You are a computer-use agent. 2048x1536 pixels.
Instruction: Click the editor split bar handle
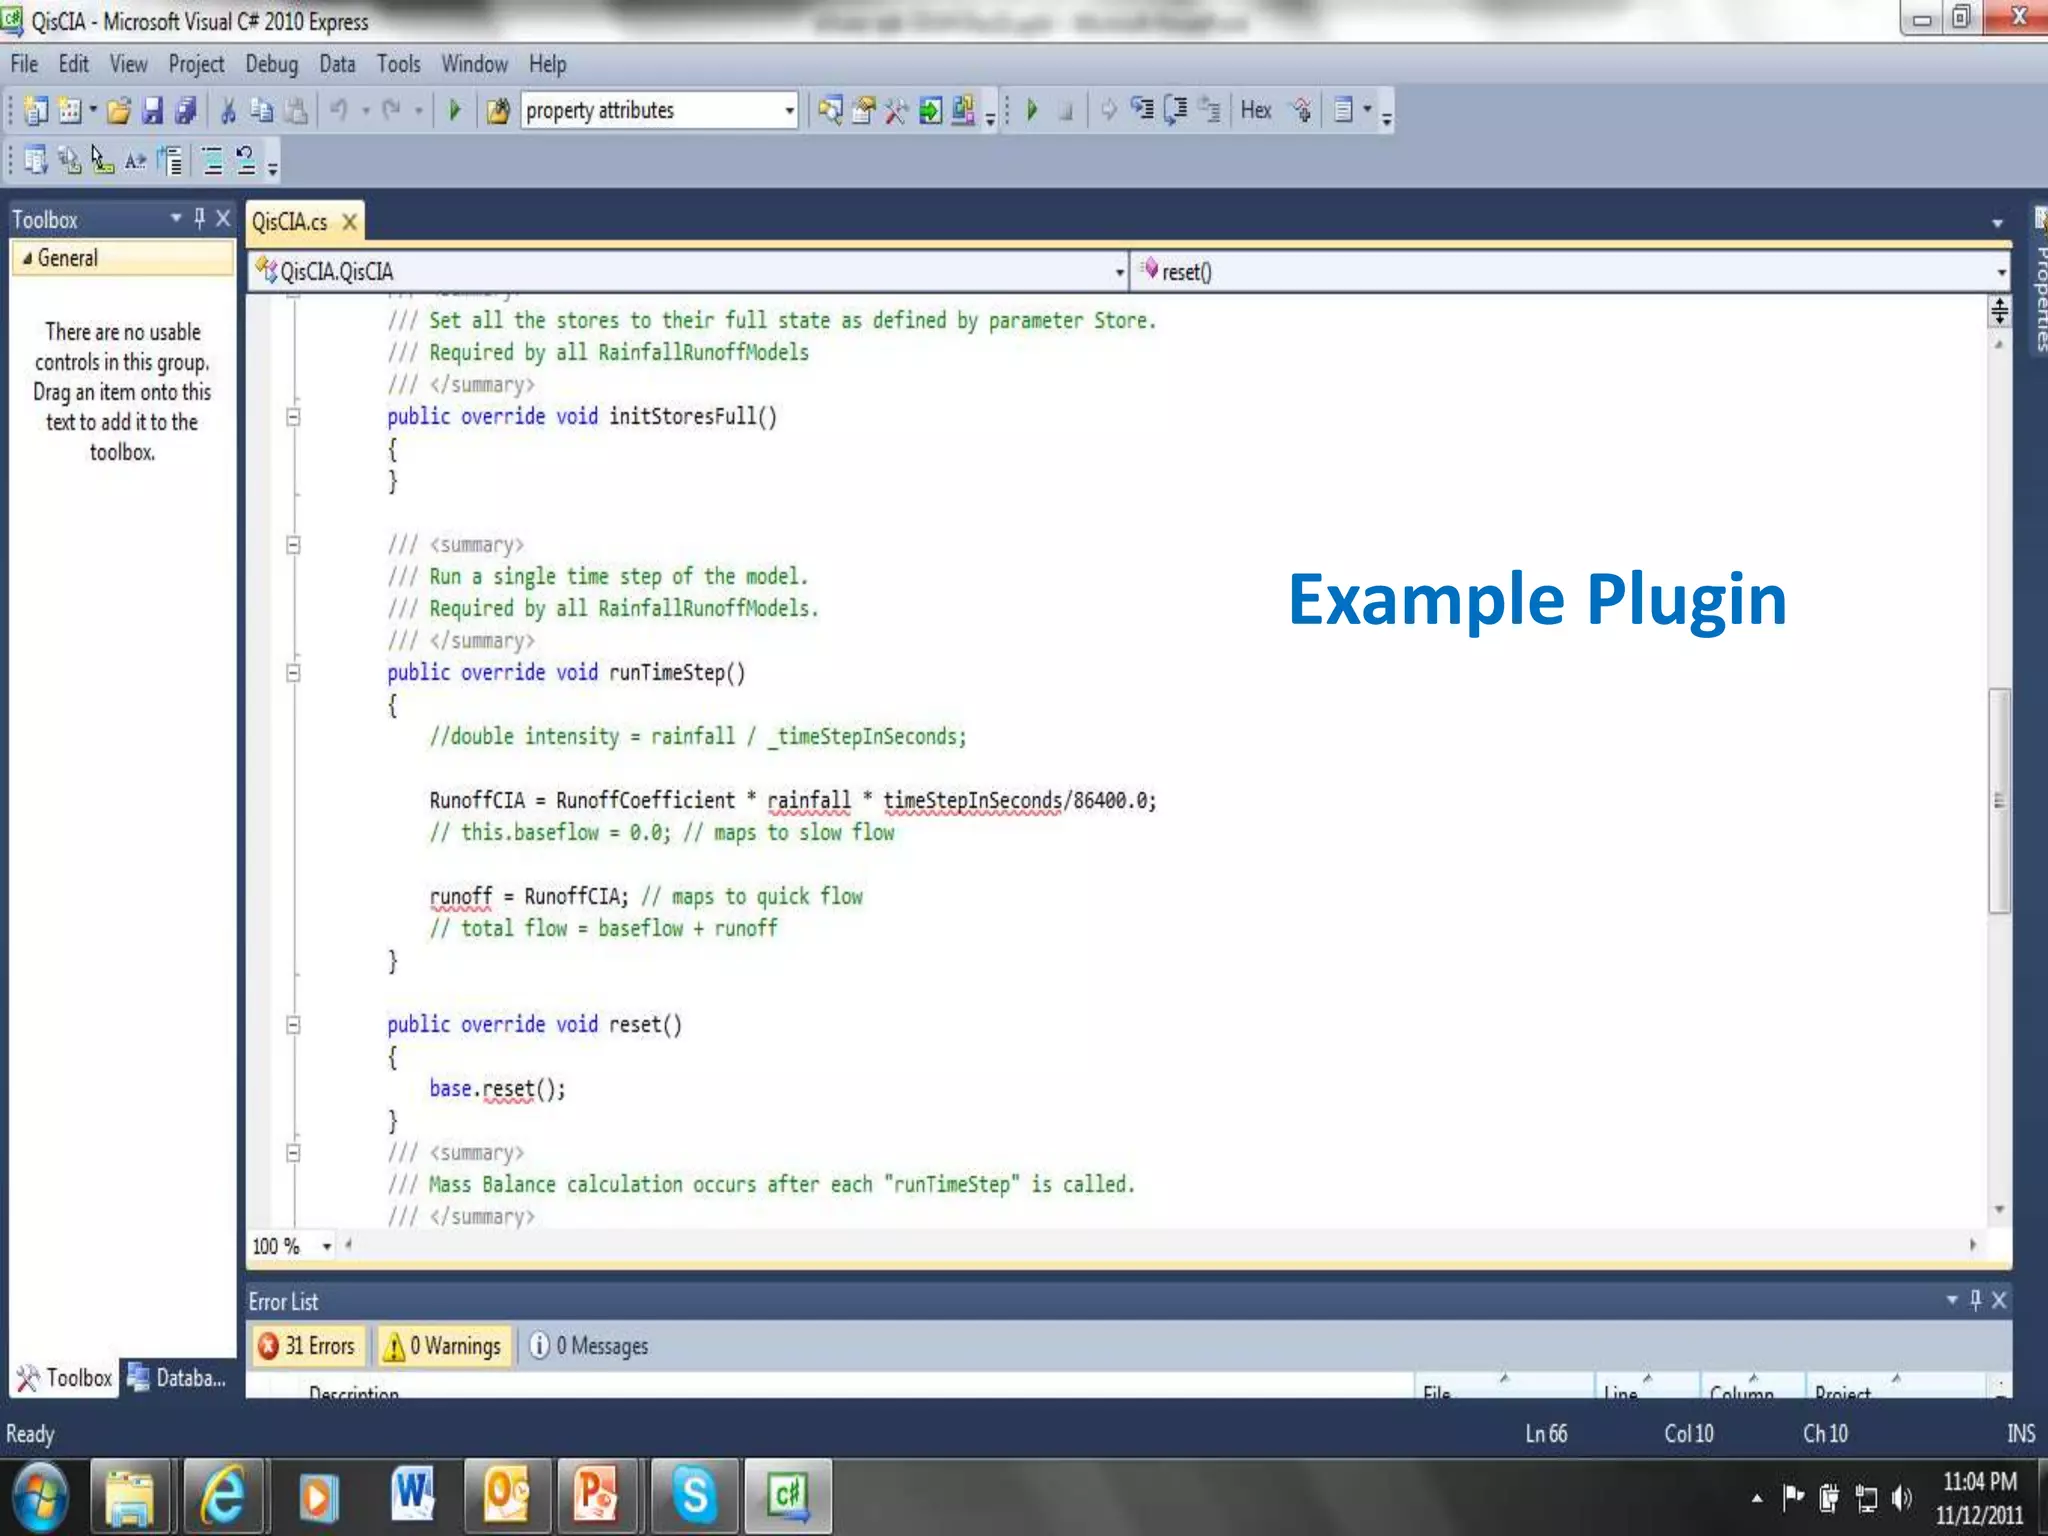click(x=1999, y=311)
